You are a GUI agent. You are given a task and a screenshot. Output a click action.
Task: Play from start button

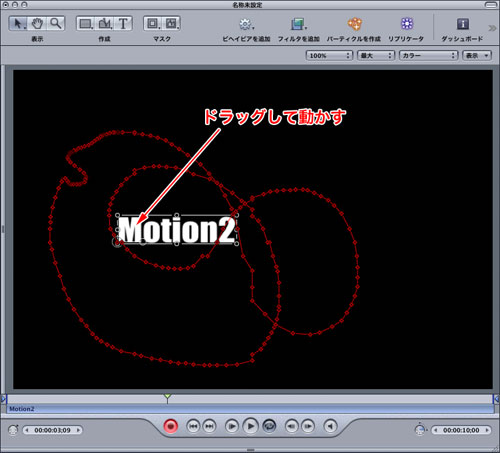(x=232, y=426)
